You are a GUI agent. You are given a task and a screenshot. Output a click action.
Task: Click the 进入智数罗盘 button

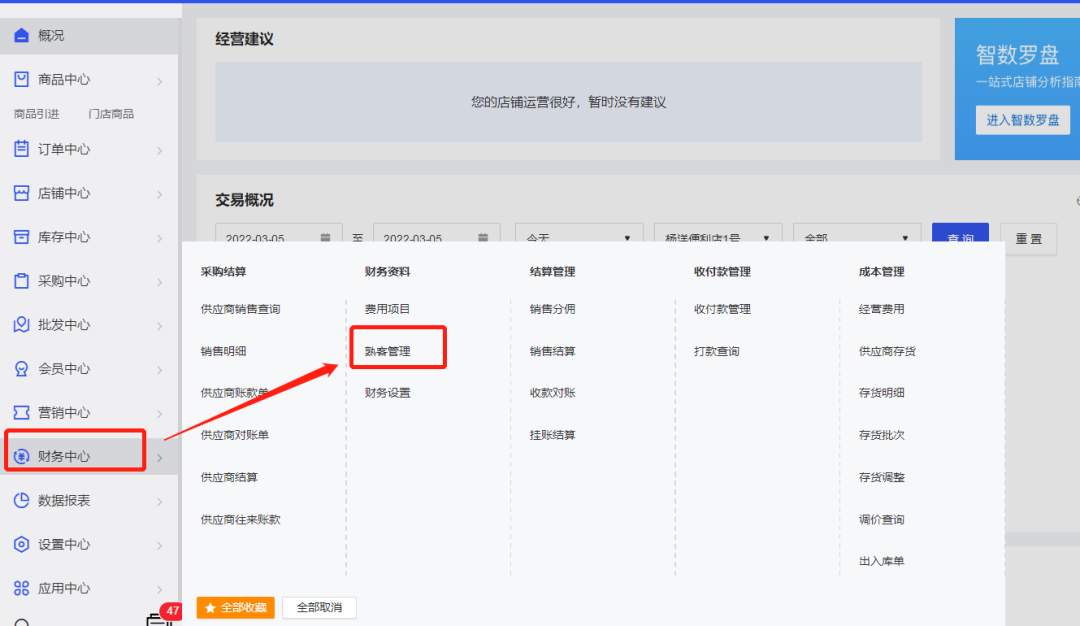[x=1022, y=120]
